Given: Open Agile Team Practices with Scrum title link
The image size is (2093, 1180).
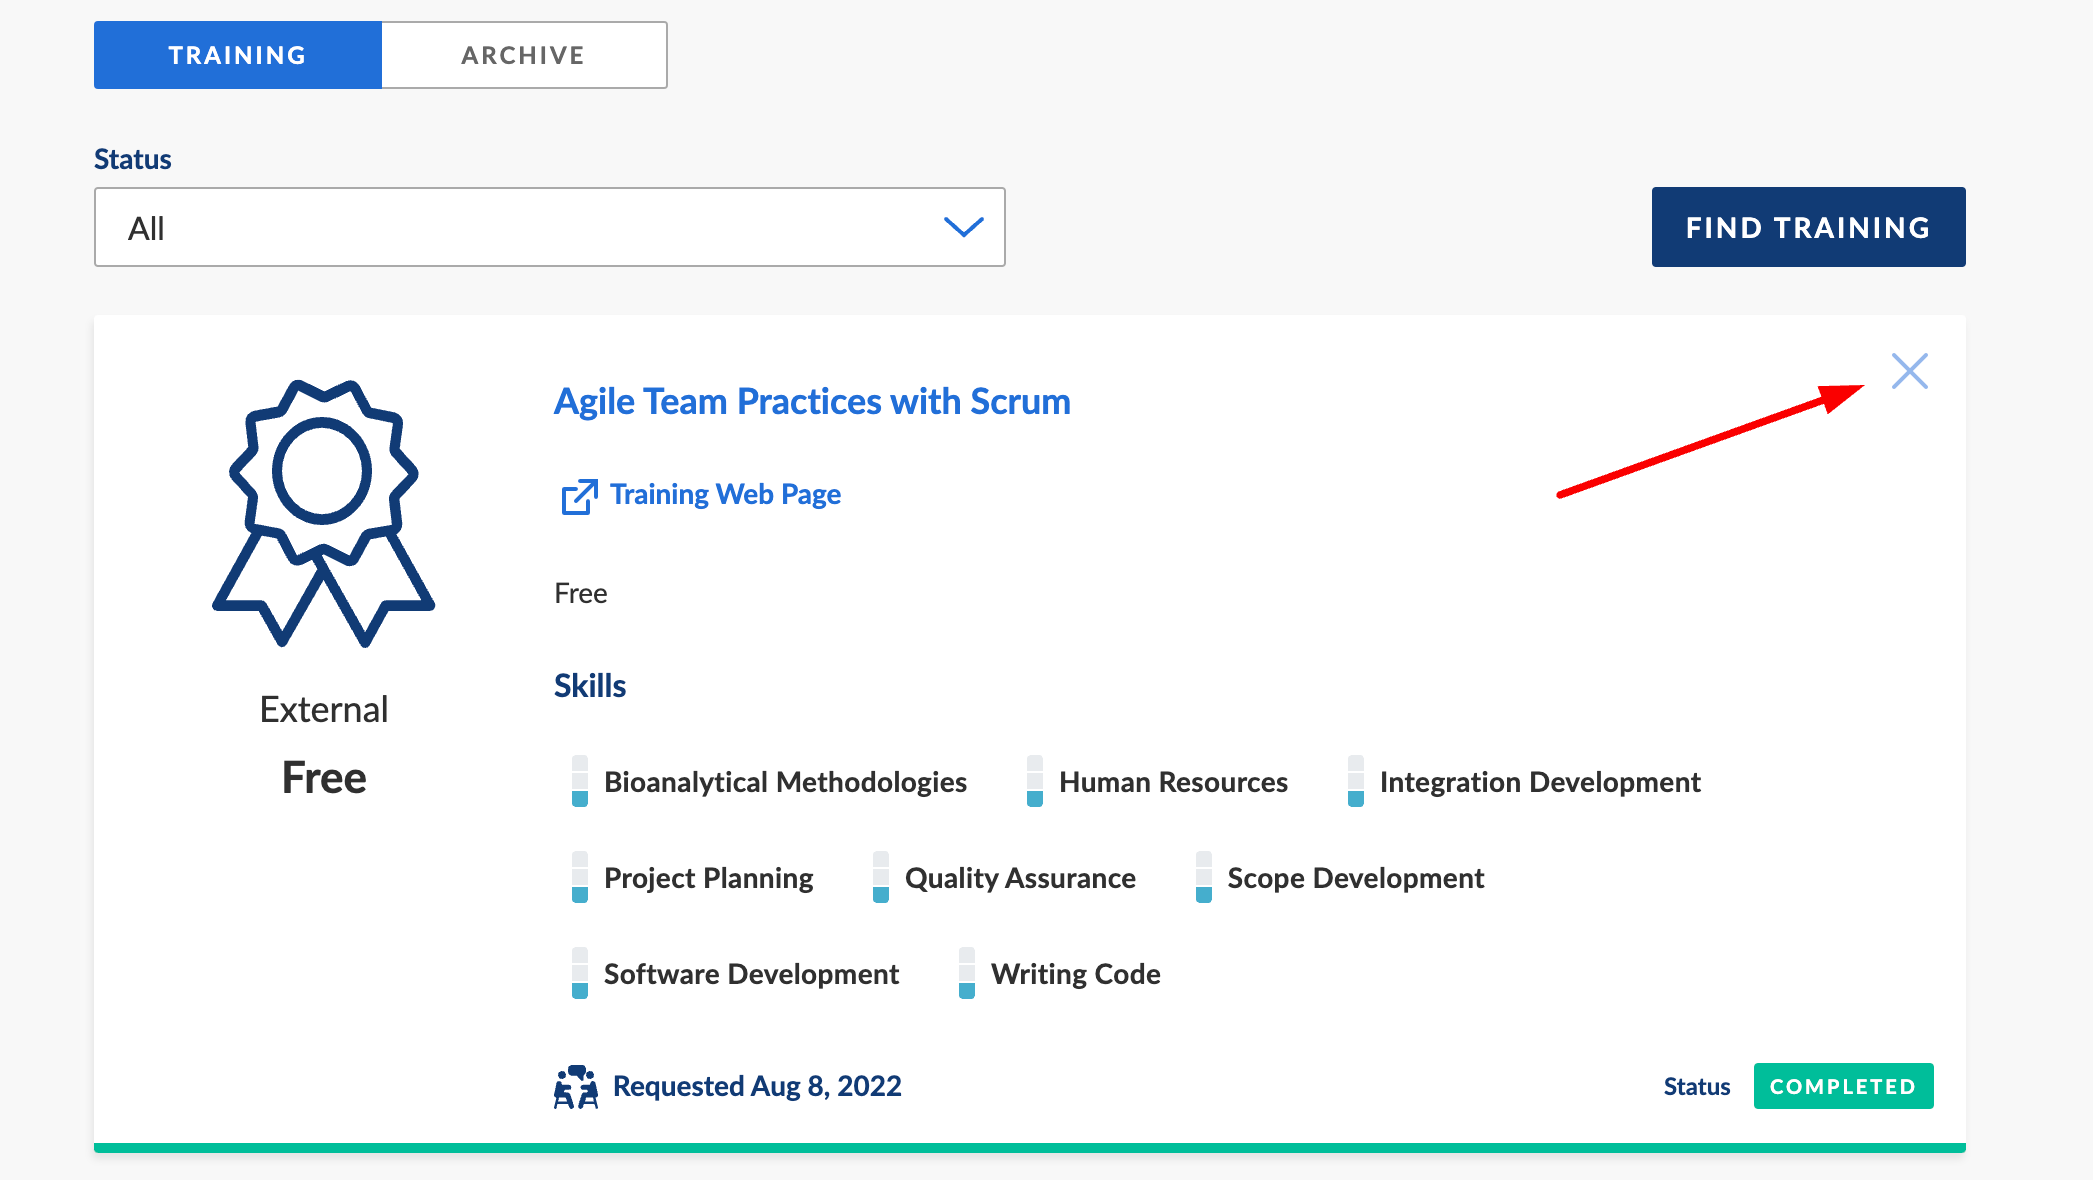Looking at the screenshot, I should point(812,401).
